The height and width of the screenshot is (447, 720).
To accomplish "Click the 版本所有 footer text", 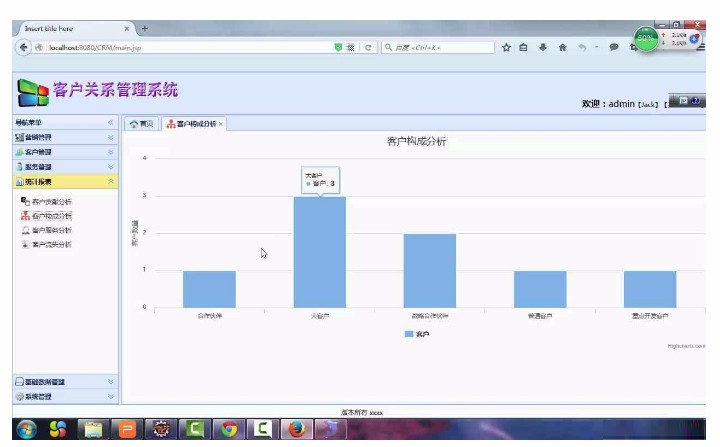I will (362, 413).
